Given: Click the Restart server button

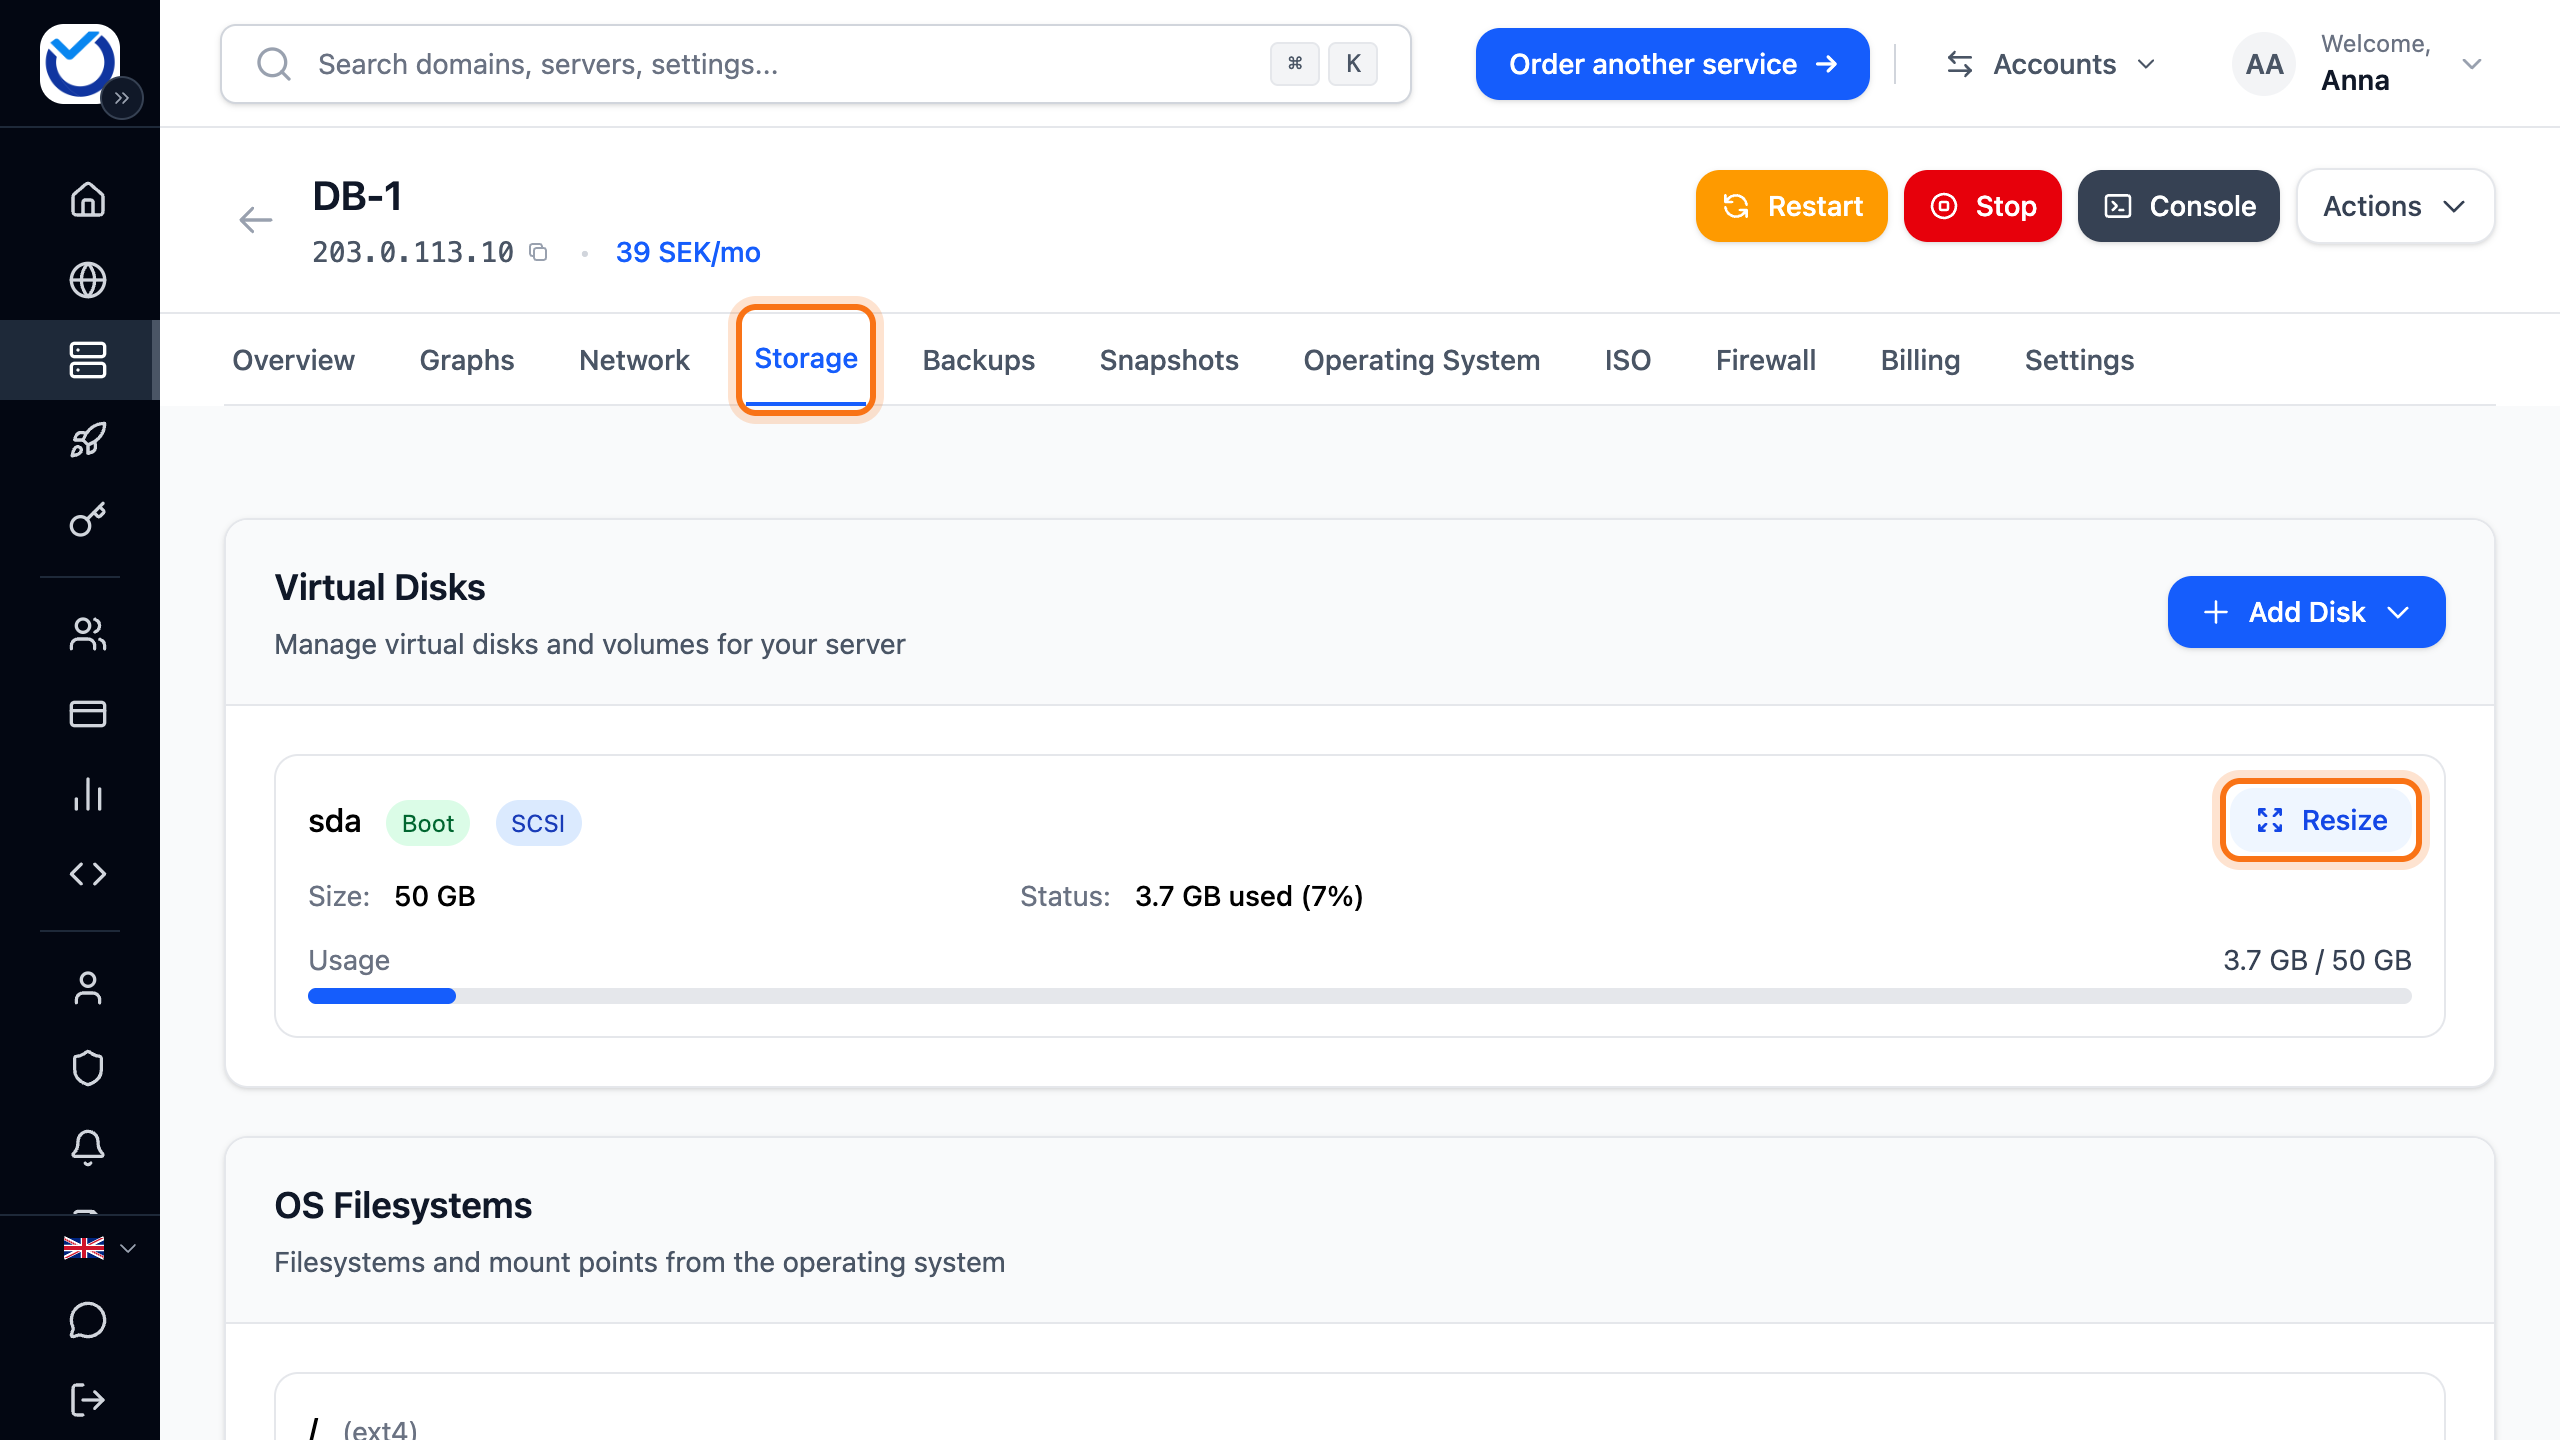Looking at the screenshot, I should point(1791,206).
